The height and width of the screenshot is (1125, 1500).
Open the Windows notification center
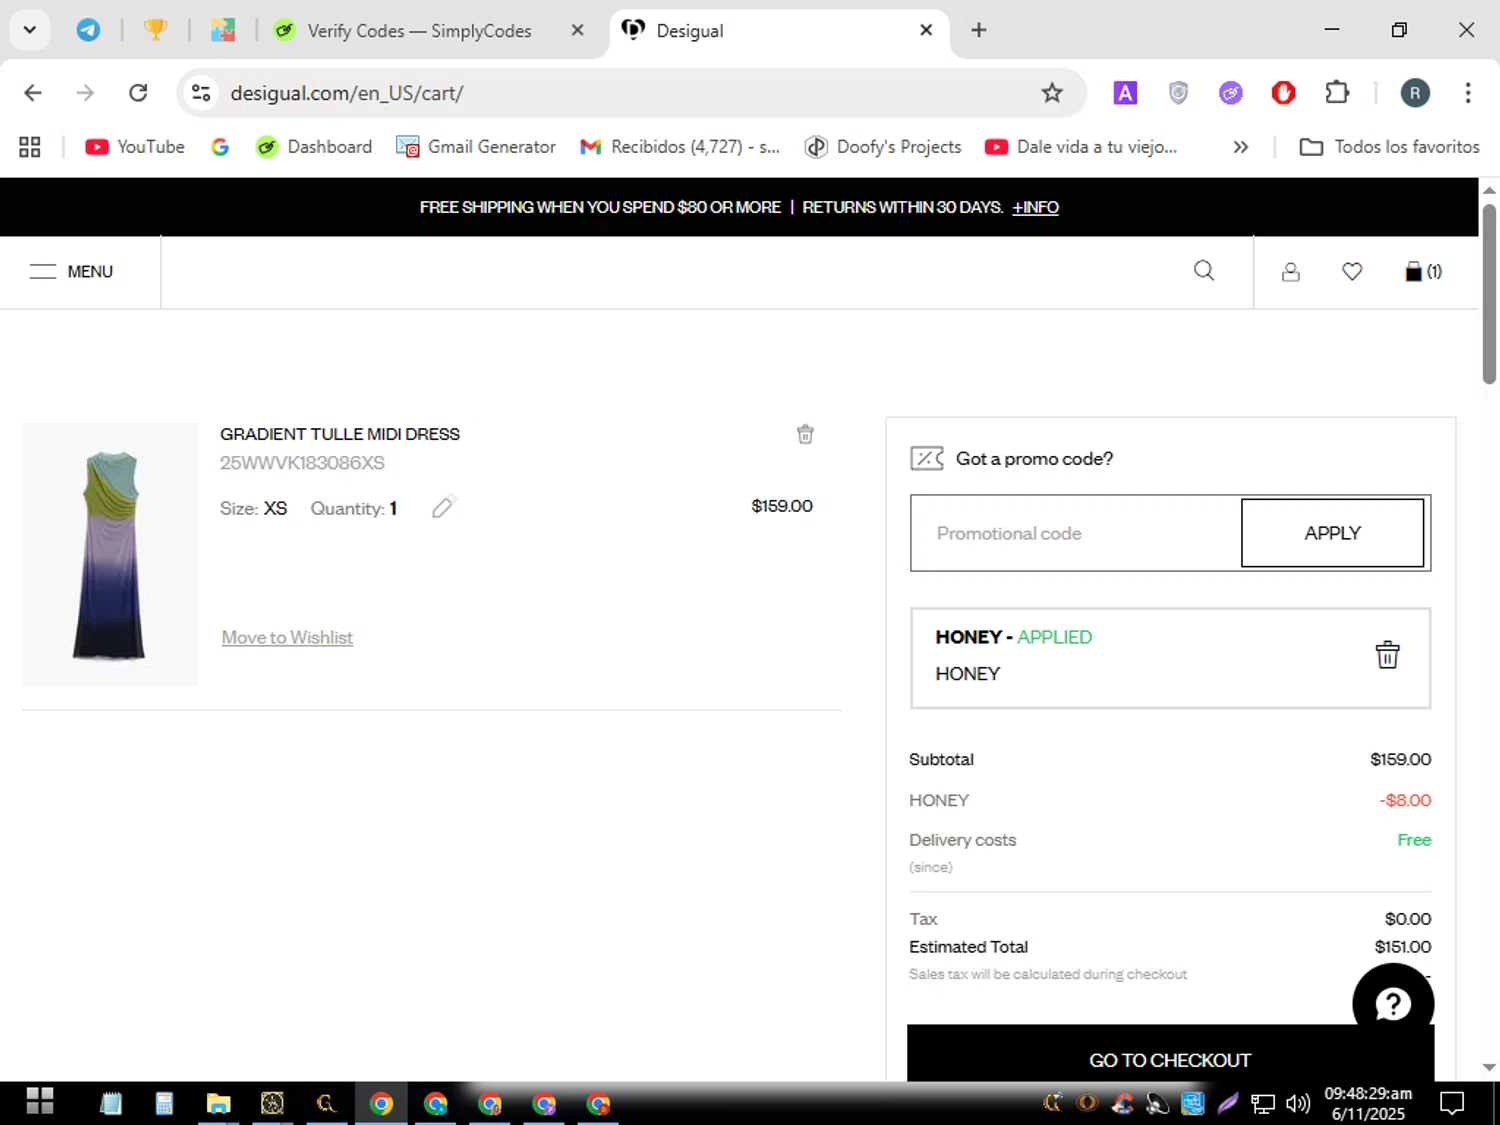(x=1452, y=1103)
